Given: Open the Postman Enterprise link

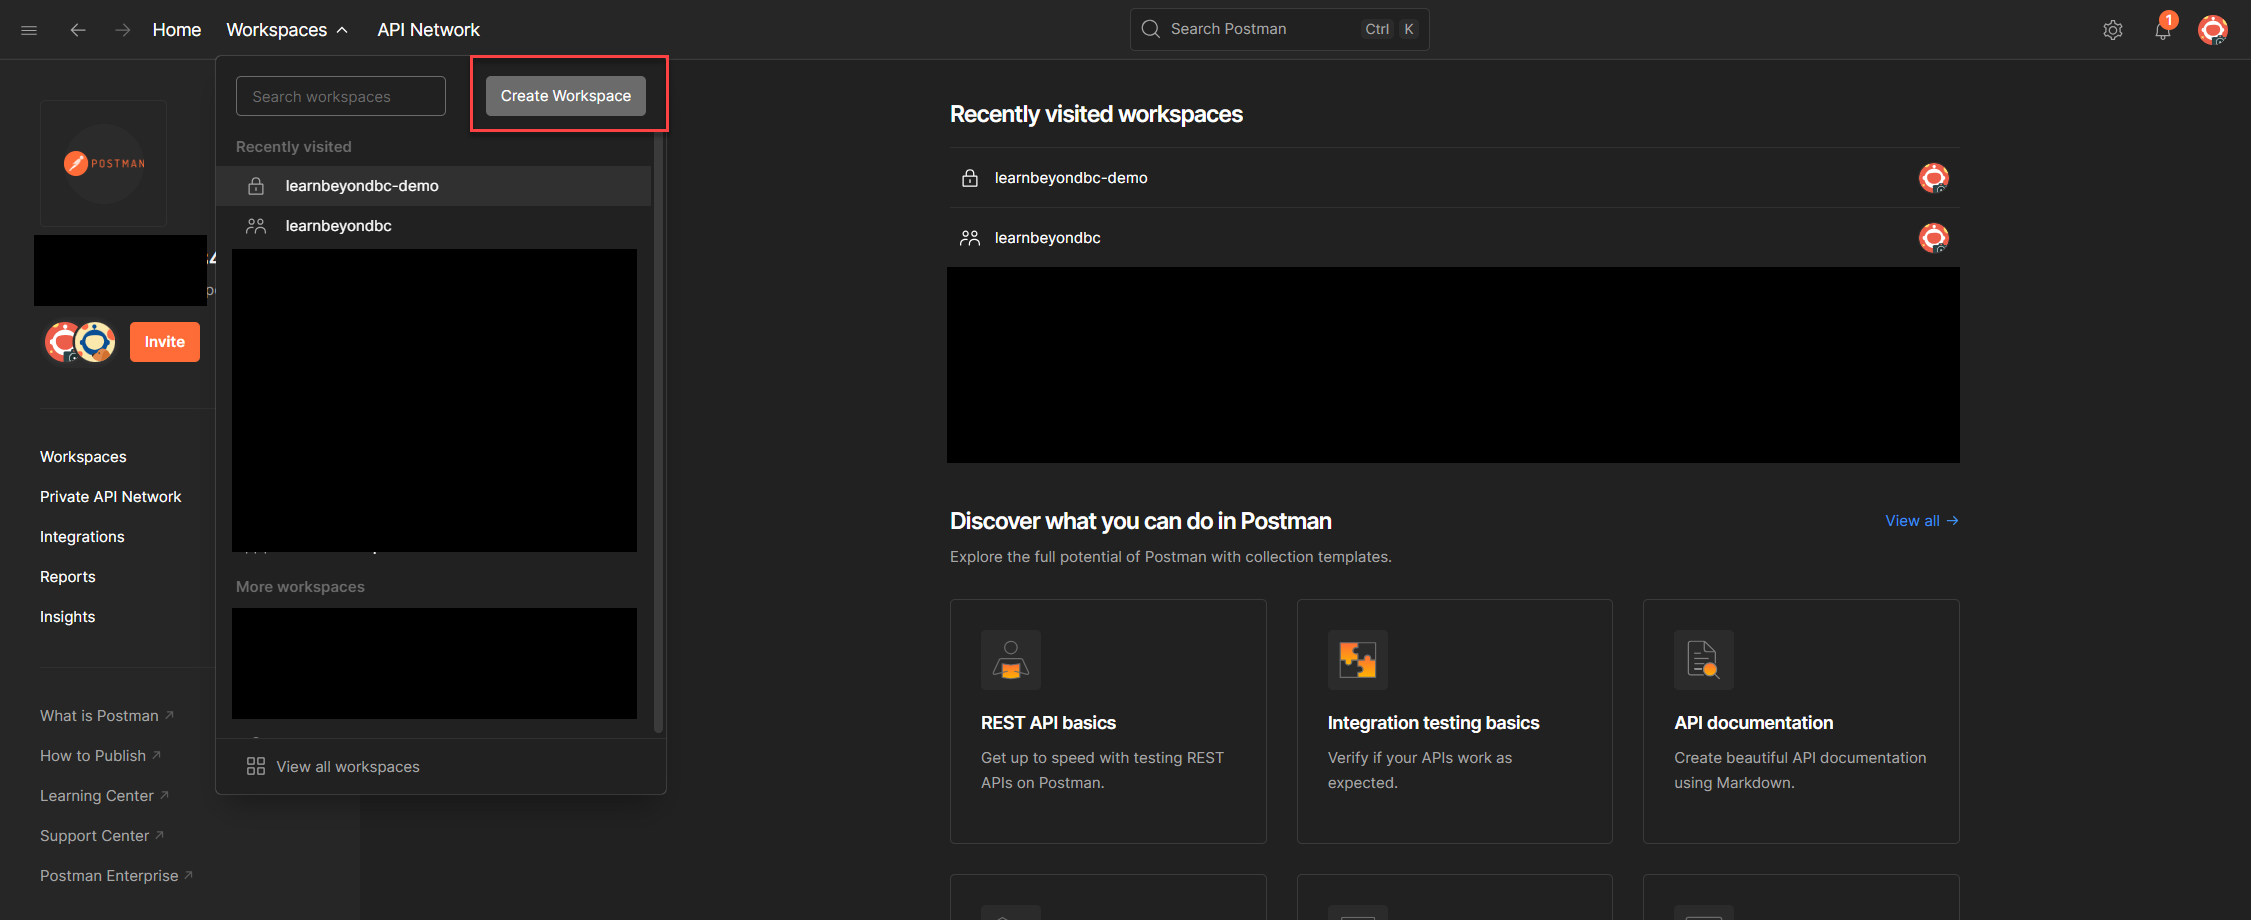Looking at the screenshot, I should pos(116,876).
